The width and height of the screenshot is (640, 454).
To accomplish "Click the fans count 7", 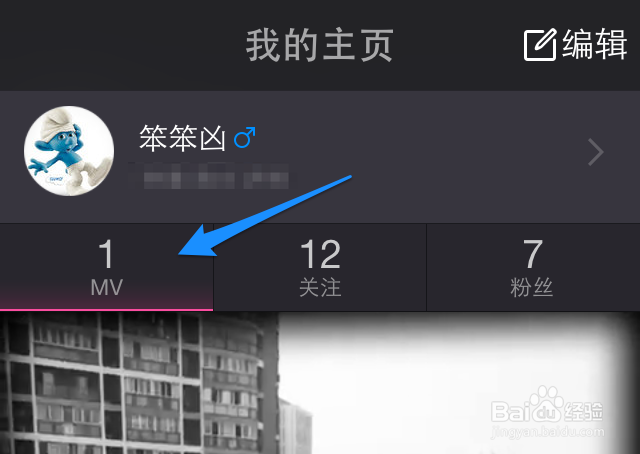I will [x=533, y=254].
